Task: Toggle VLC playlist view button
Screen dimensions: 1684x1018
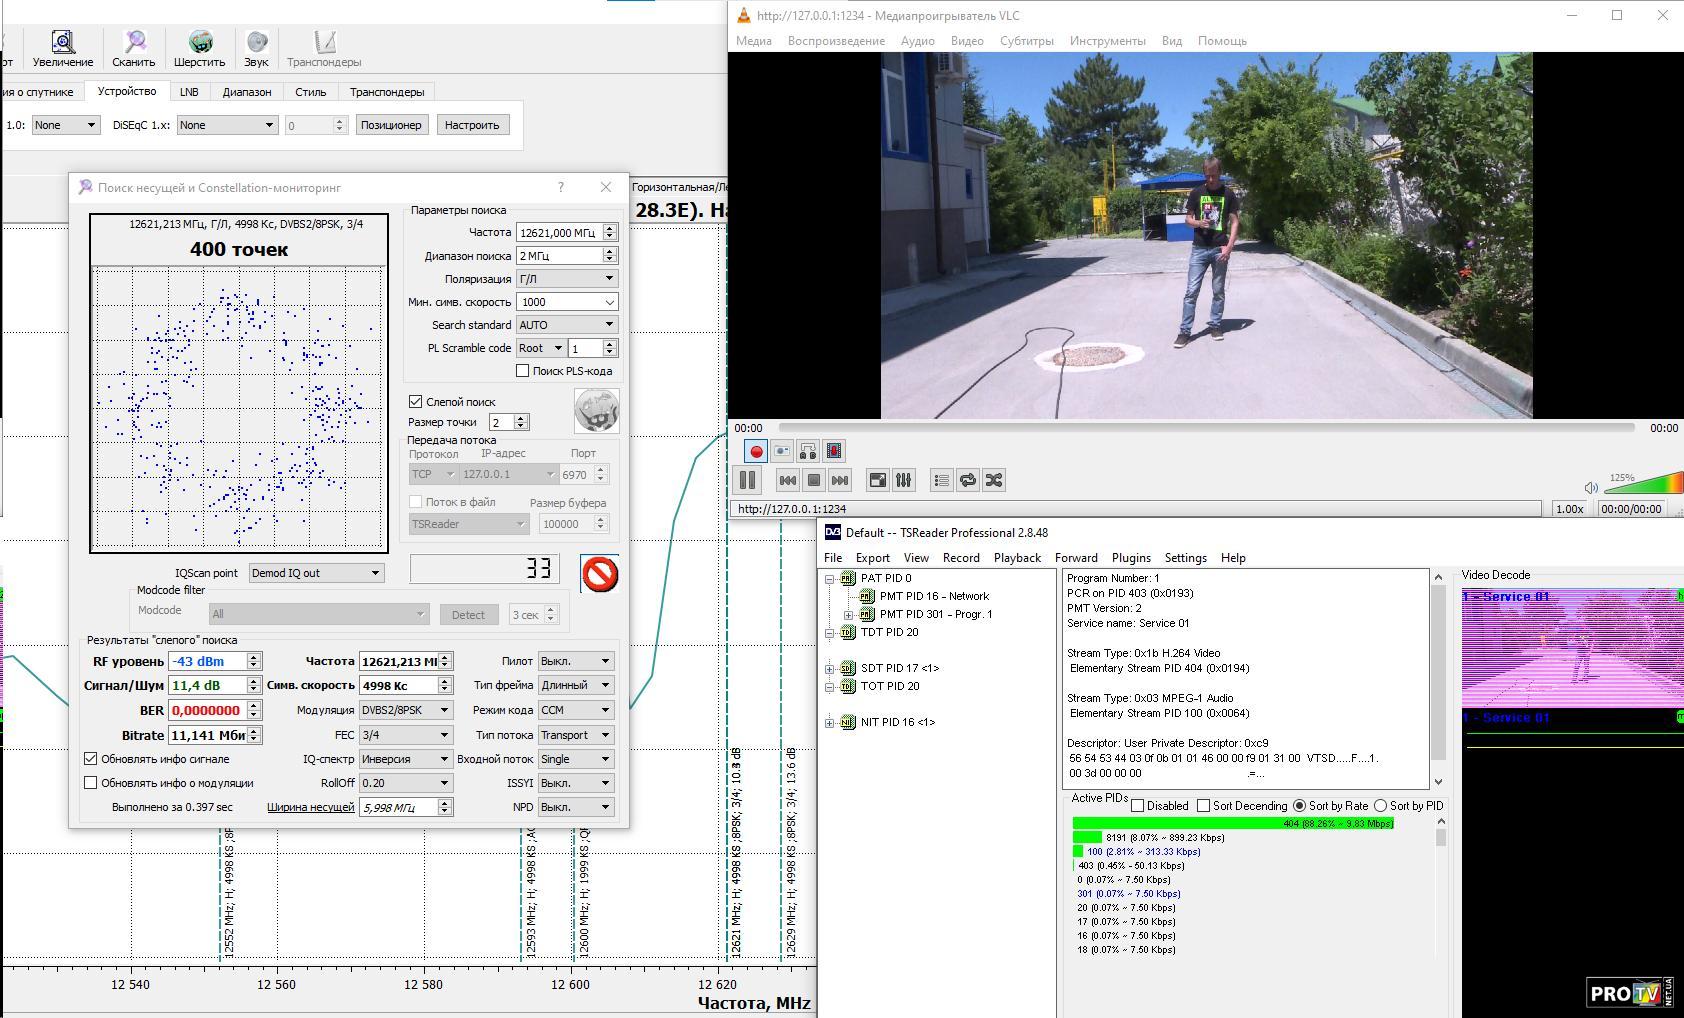Action: [x=941, y=480]
